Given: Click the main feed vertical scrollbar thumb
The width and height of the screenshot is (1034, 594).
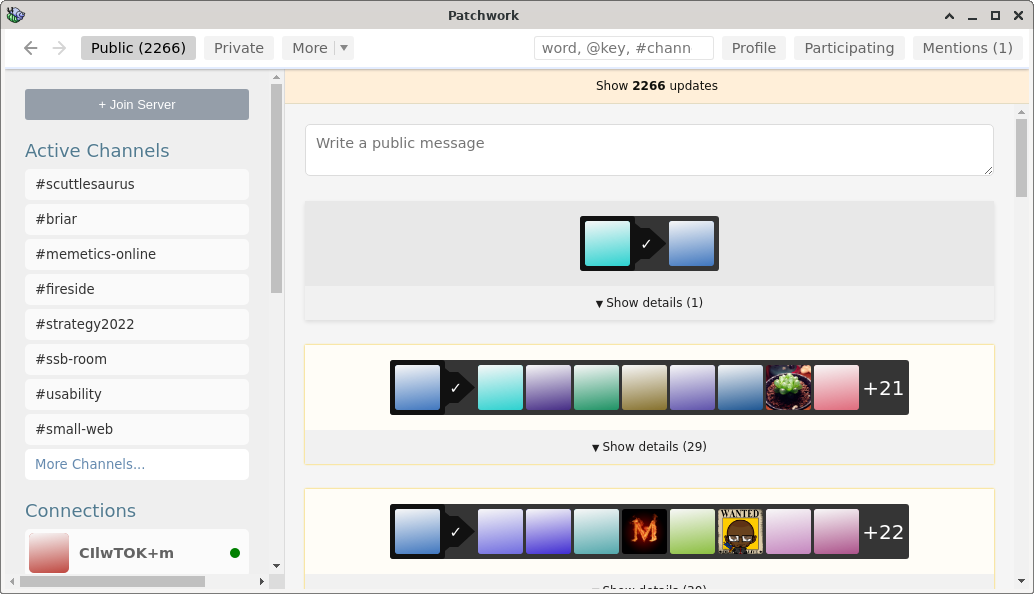Looking at the screenshot, I should coord(1021,158).
